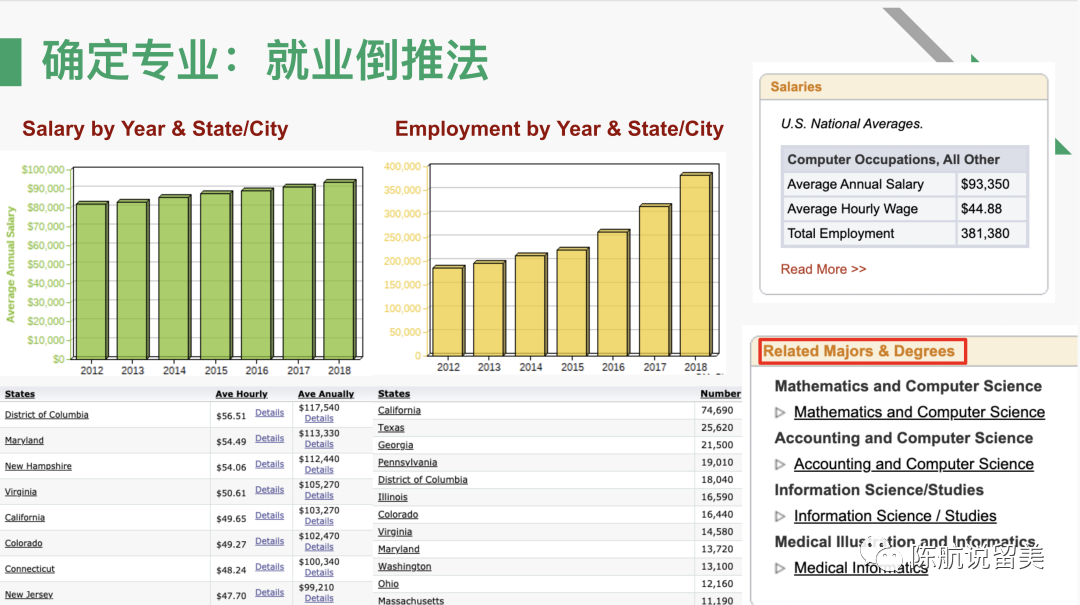The image size is (1080, 605).
Task: Click Details under the $117,540 annual salary
Action: click(319, 419)
